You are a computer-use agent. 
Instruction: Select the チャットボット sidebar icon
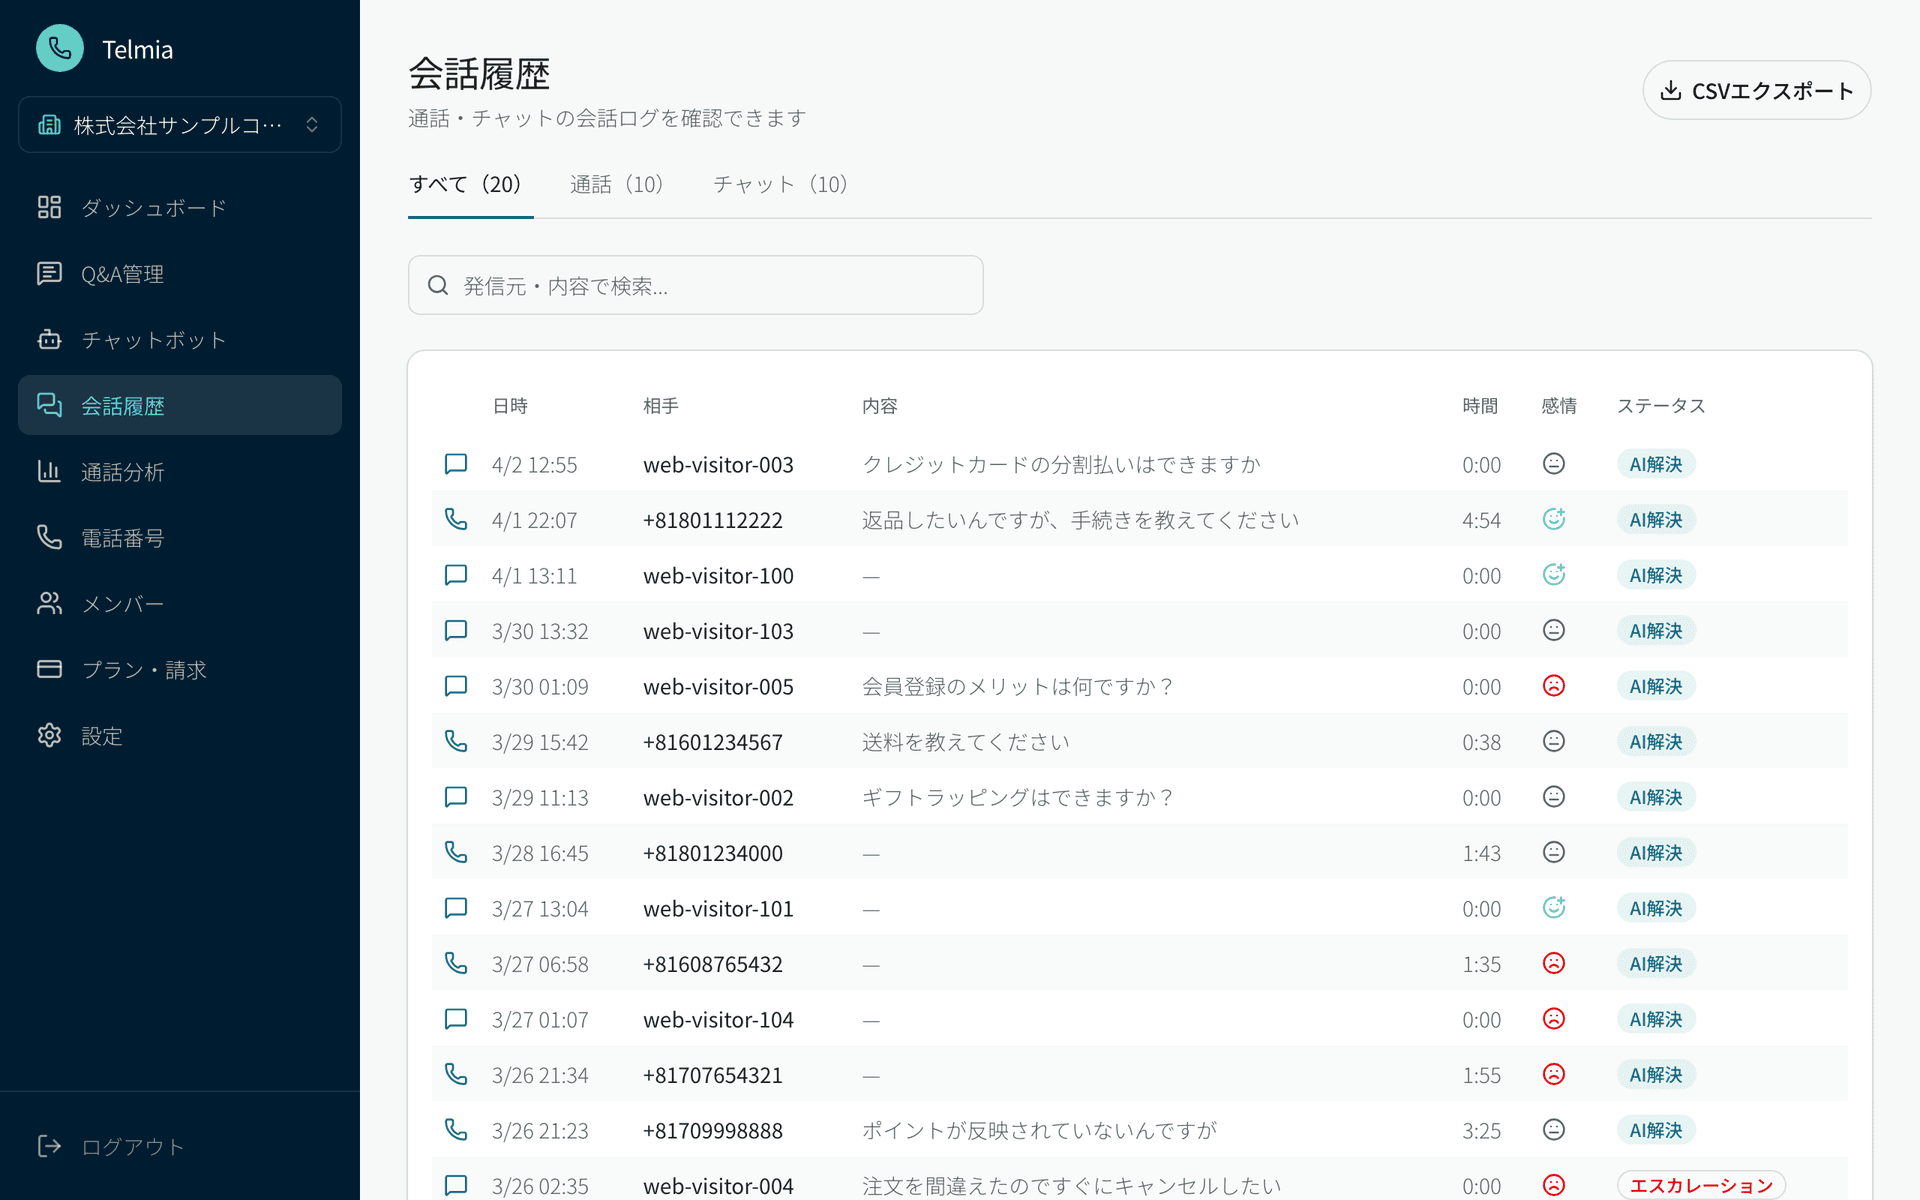click(49, 339)
